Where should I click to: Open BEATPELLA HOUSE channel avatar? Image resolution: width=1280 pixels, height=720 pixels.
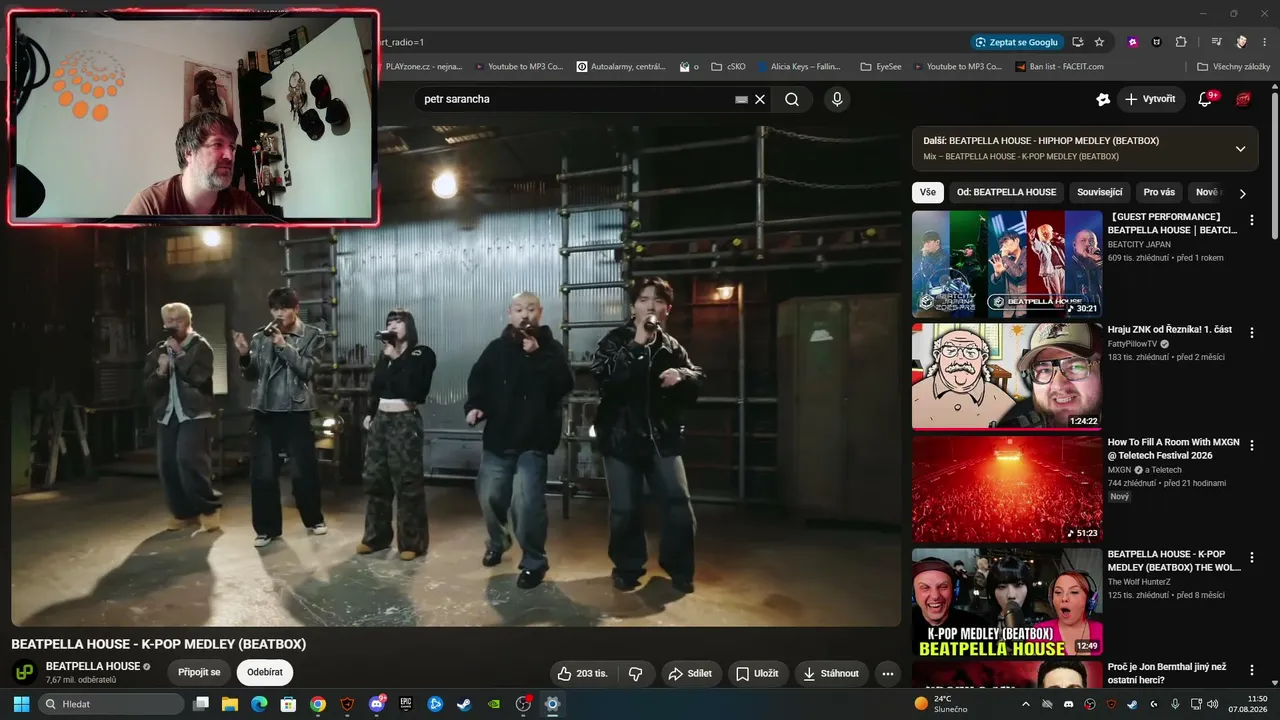[25, 673]
